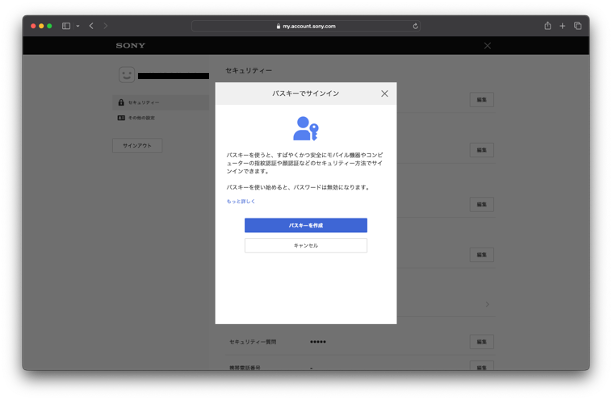Screen dimensions: 612x400
Task: Click the サインアウト button
Action: (137, 146)
